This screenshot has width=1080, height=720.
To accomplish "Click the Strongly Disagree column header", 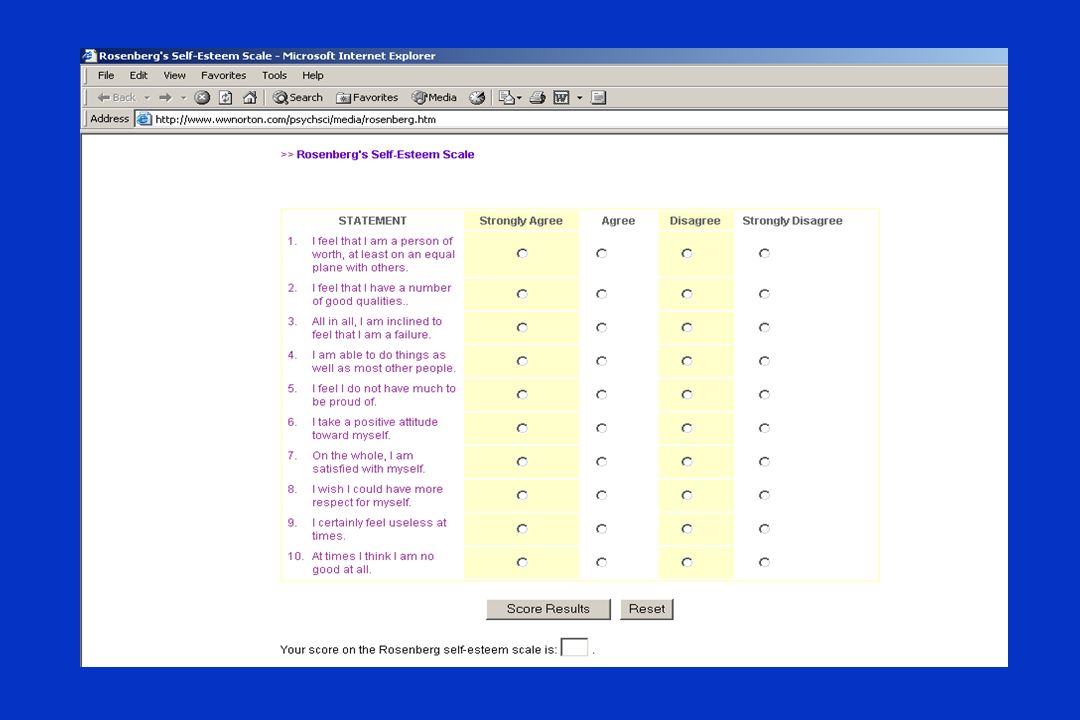I will tap(792, 221).
